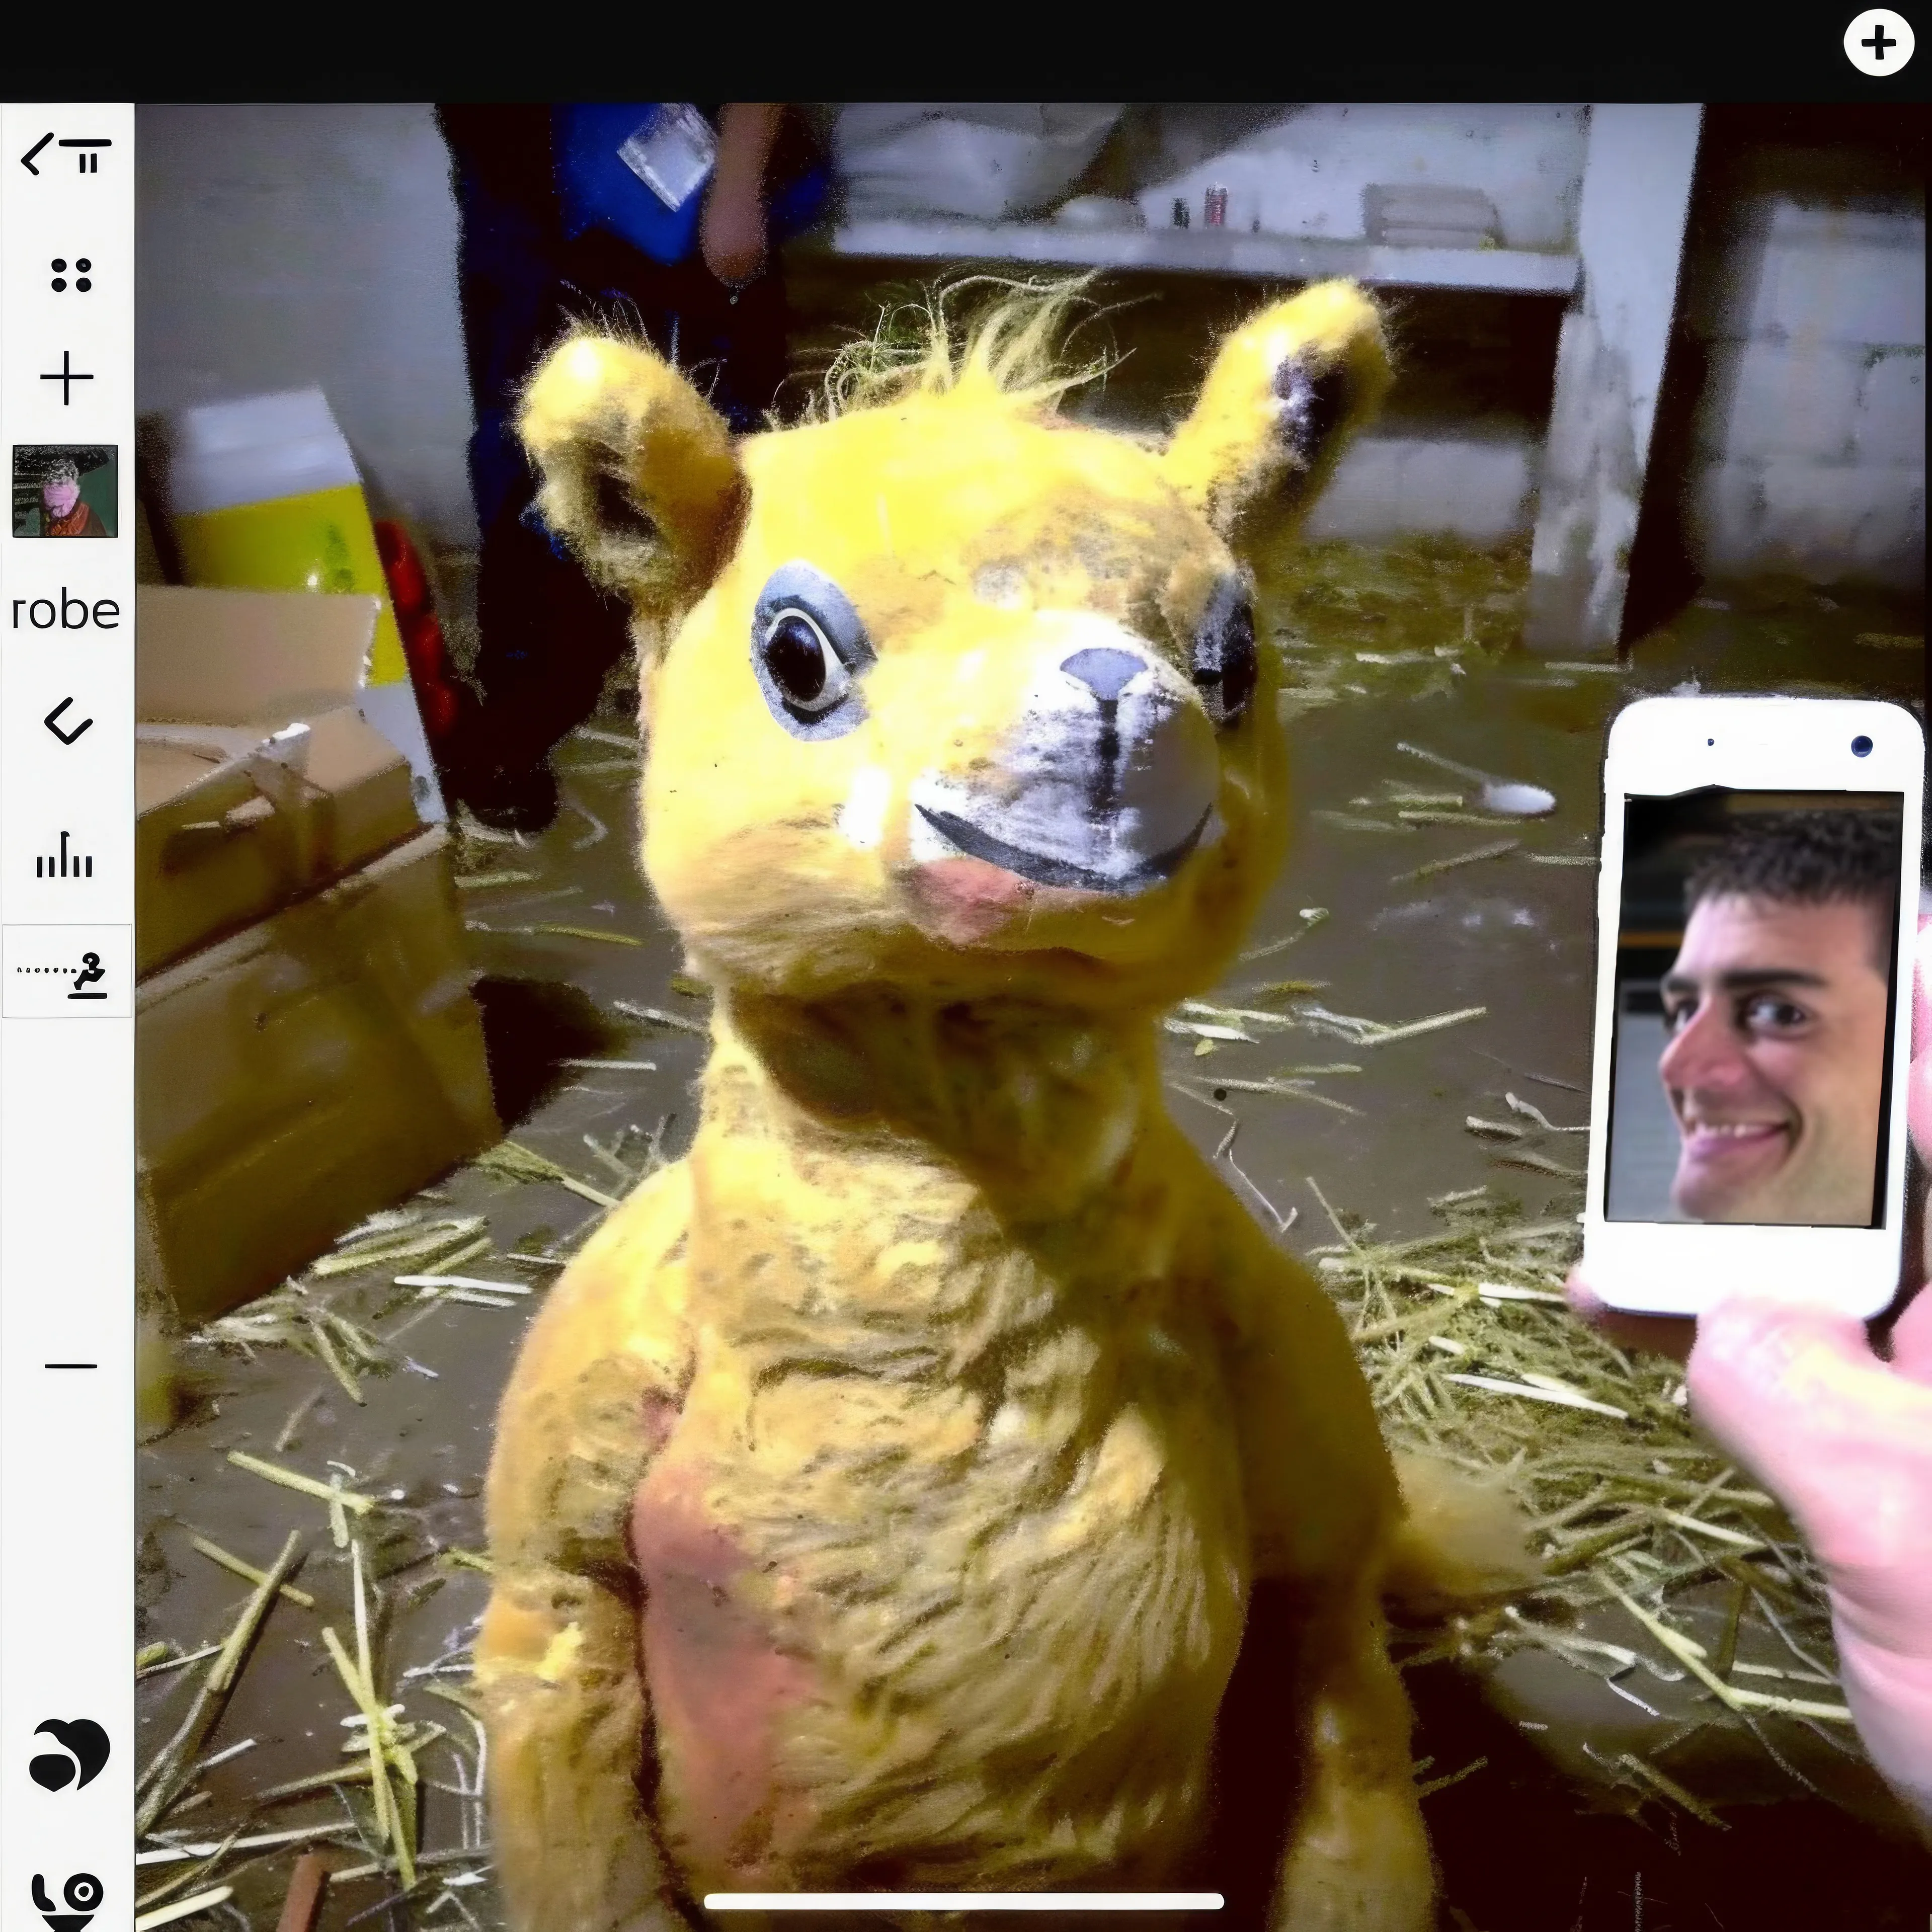The width and height of the screenshot is (1932, 1932).
Task: Select the highlighted person motion tool
Action: [67, 971]
